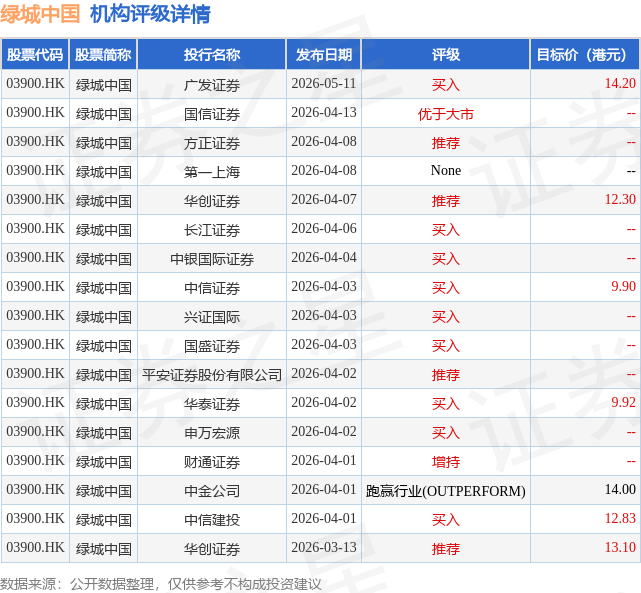Click the date 2026-04-04
The width and height of the screenshot is (641, 593).
(x=324, y=257)
